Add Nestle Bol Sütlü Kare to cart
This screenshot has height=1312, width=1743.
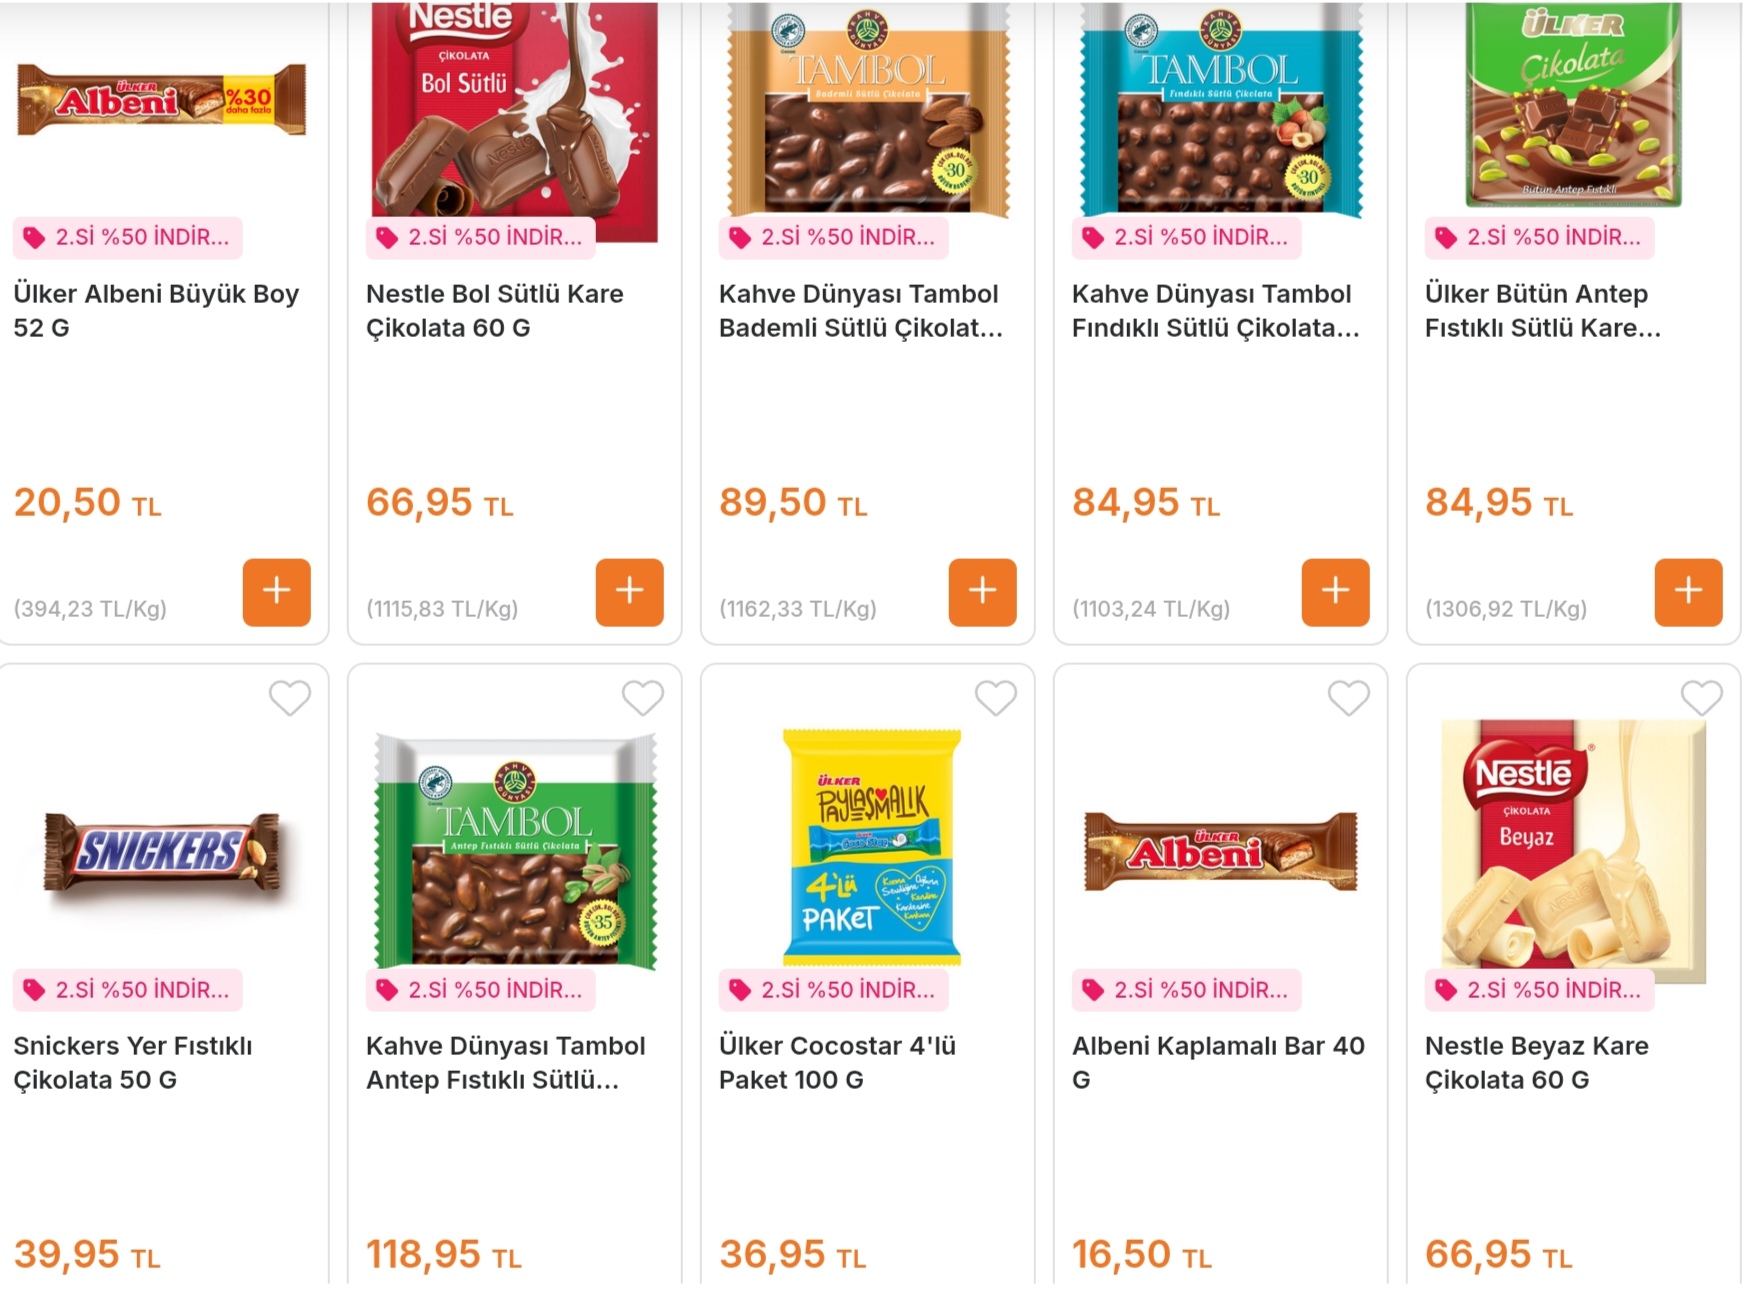click(629, 592)
